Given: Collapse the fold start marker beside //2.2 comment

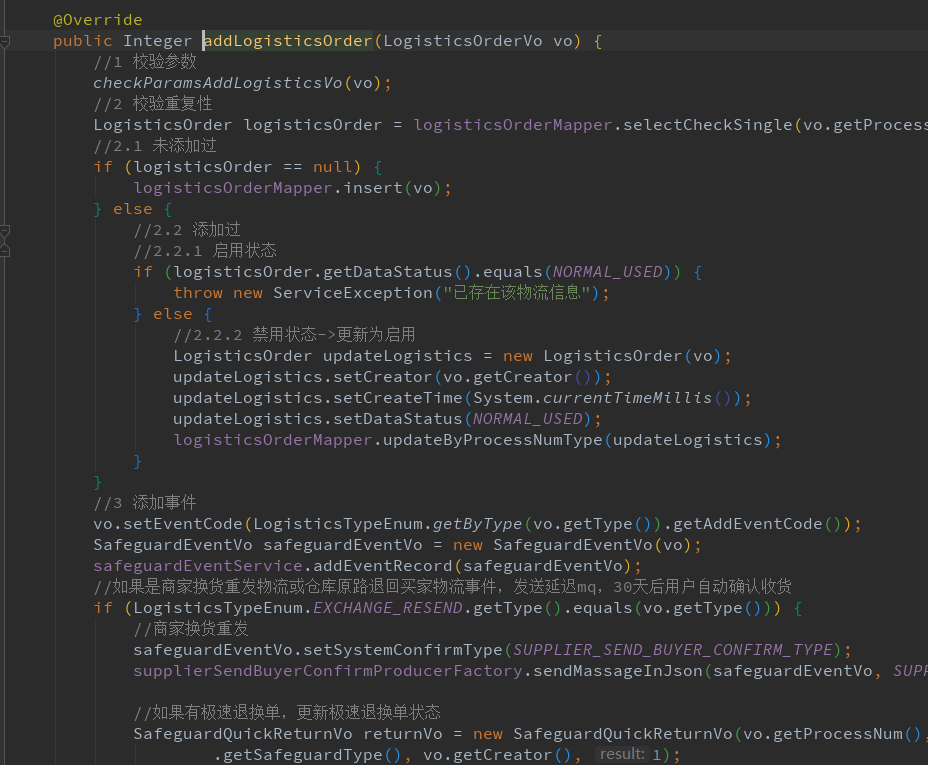Looking at the screenshot, I should (4, 230).
